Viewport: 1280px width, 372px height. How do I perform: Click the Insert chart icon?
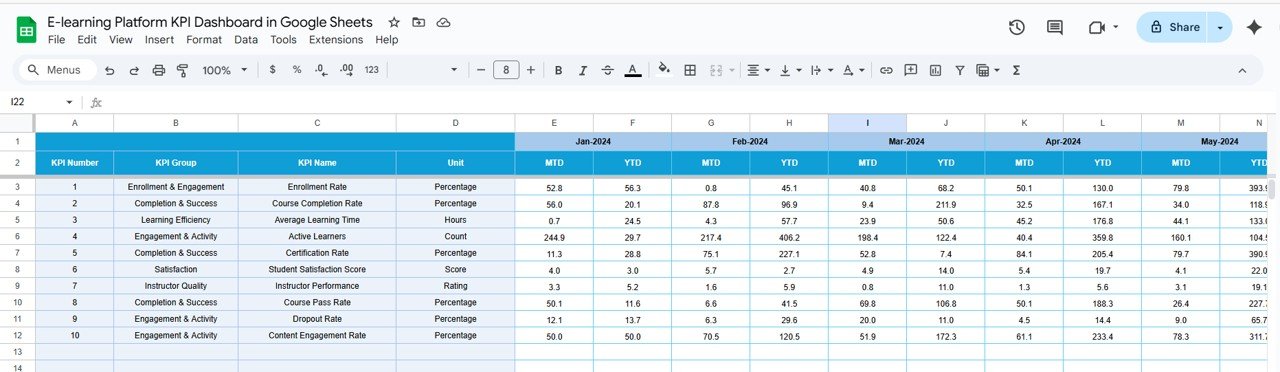pos(935,70)
